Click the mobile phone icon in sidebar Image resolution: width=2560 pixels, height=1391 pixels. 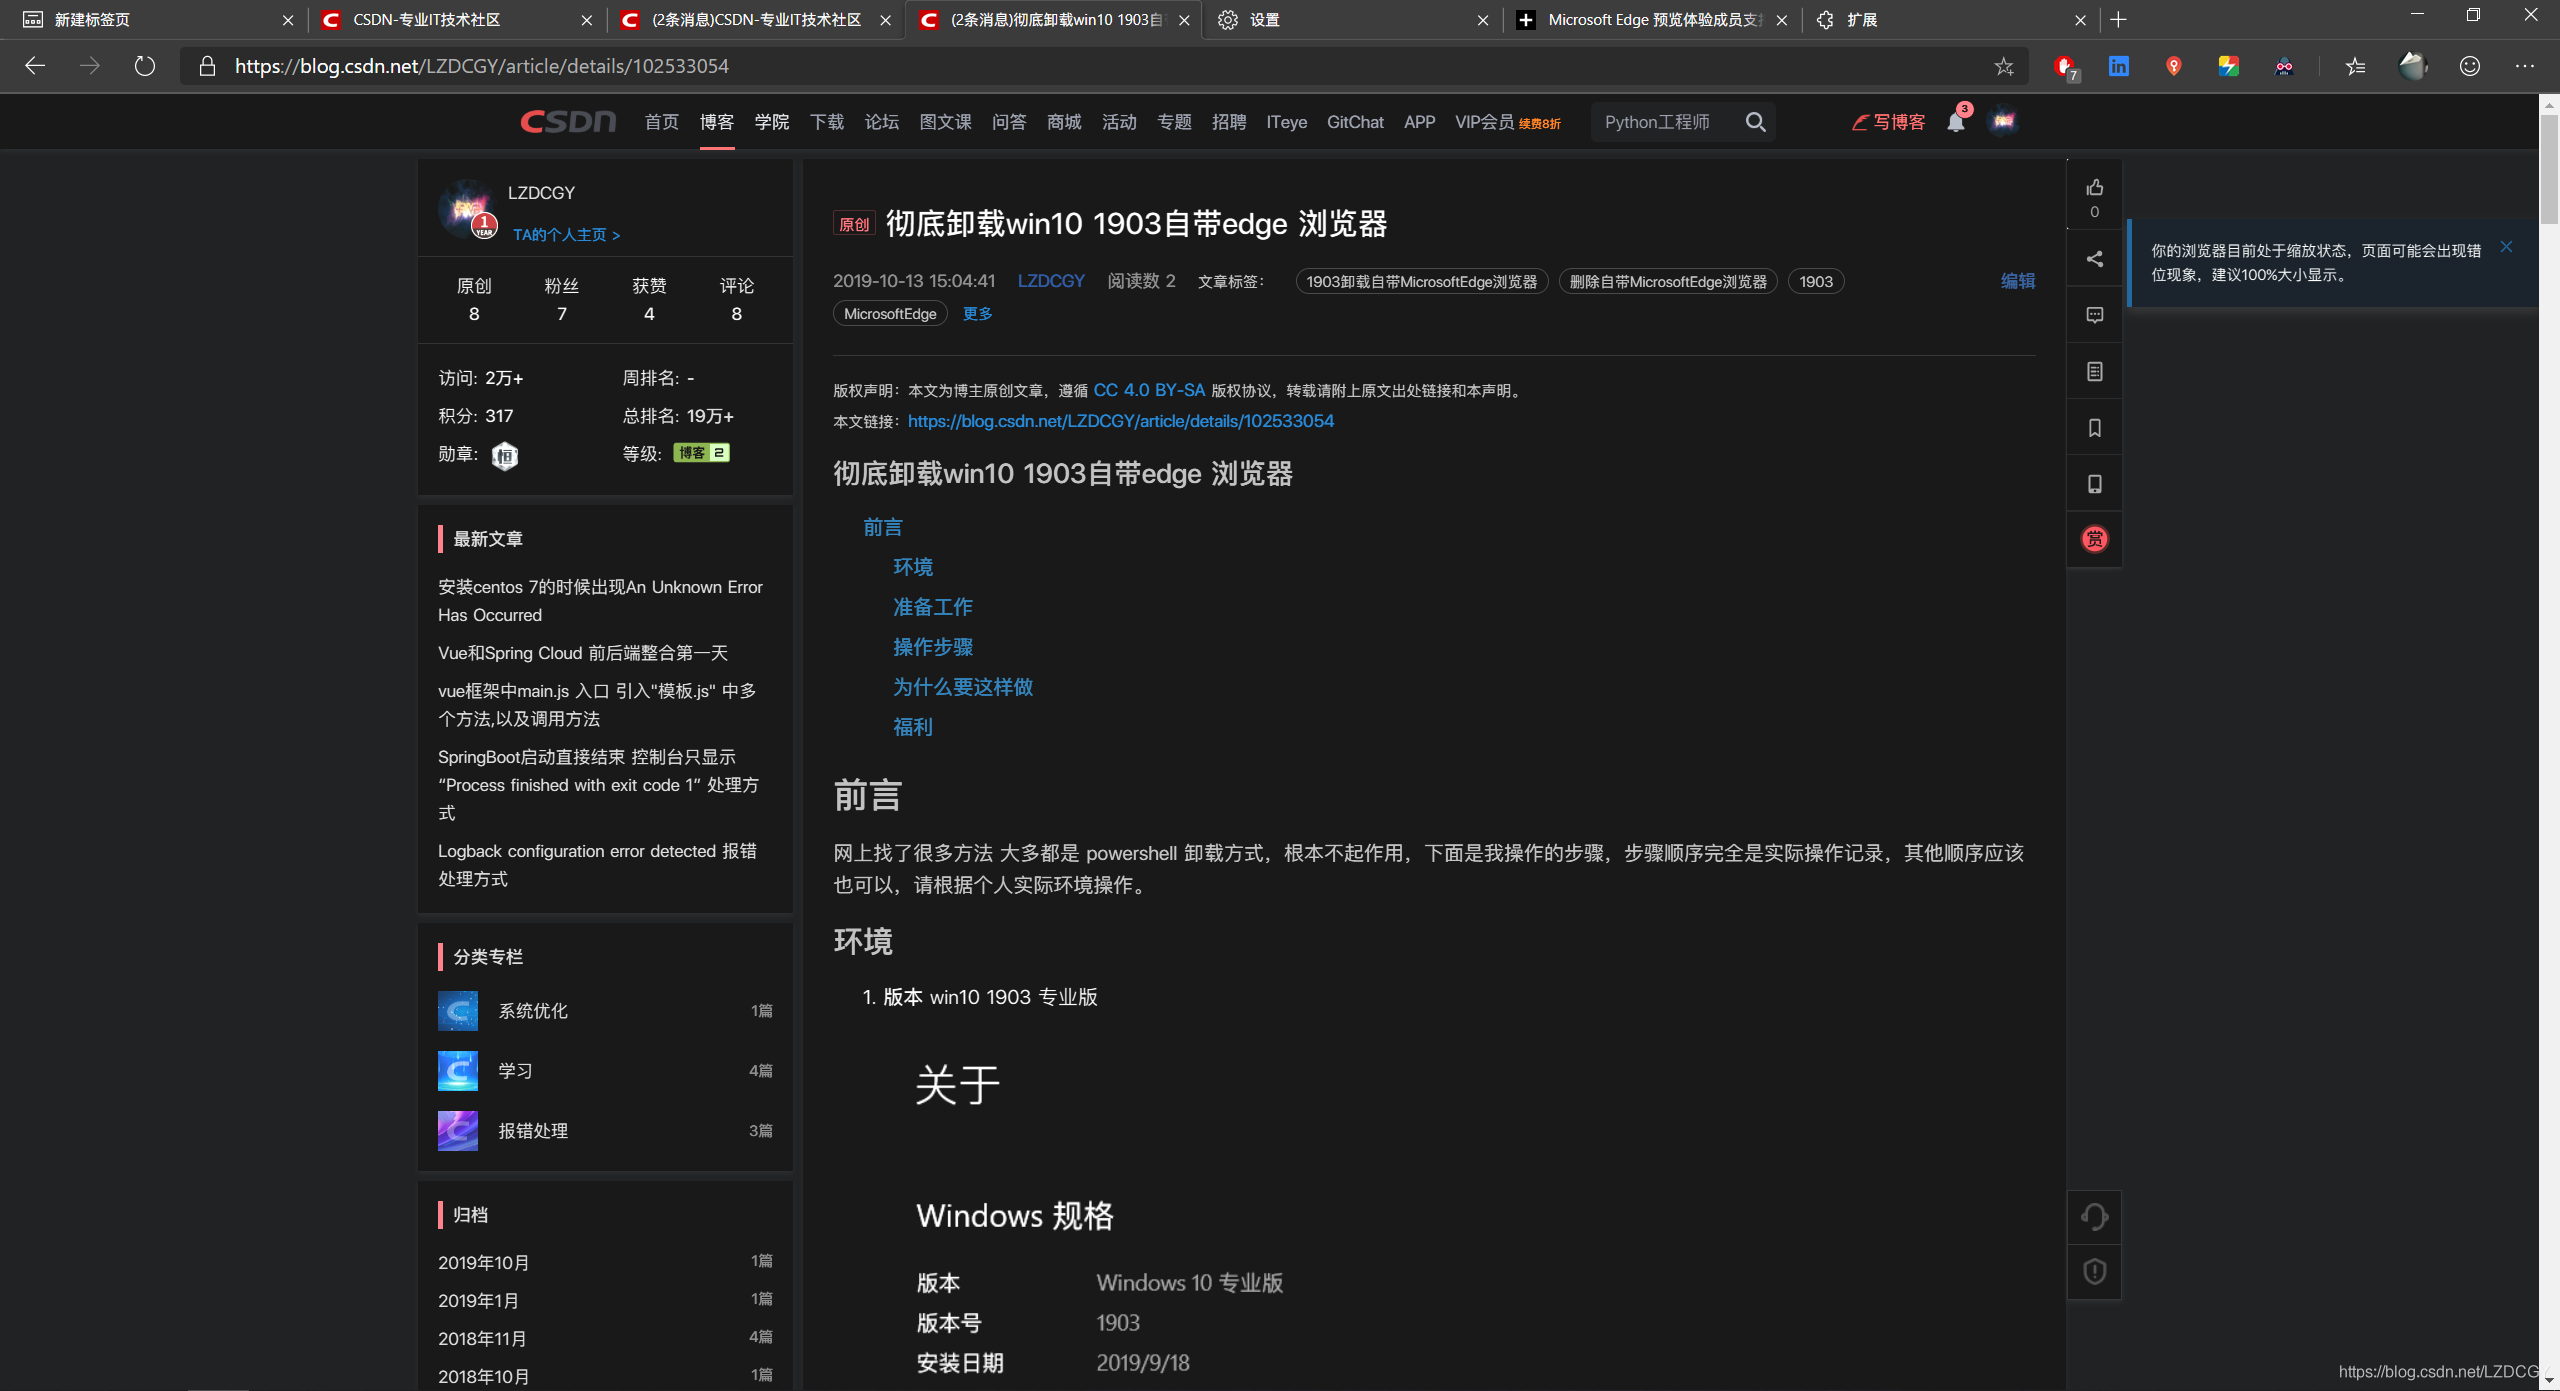(2094, 484)
